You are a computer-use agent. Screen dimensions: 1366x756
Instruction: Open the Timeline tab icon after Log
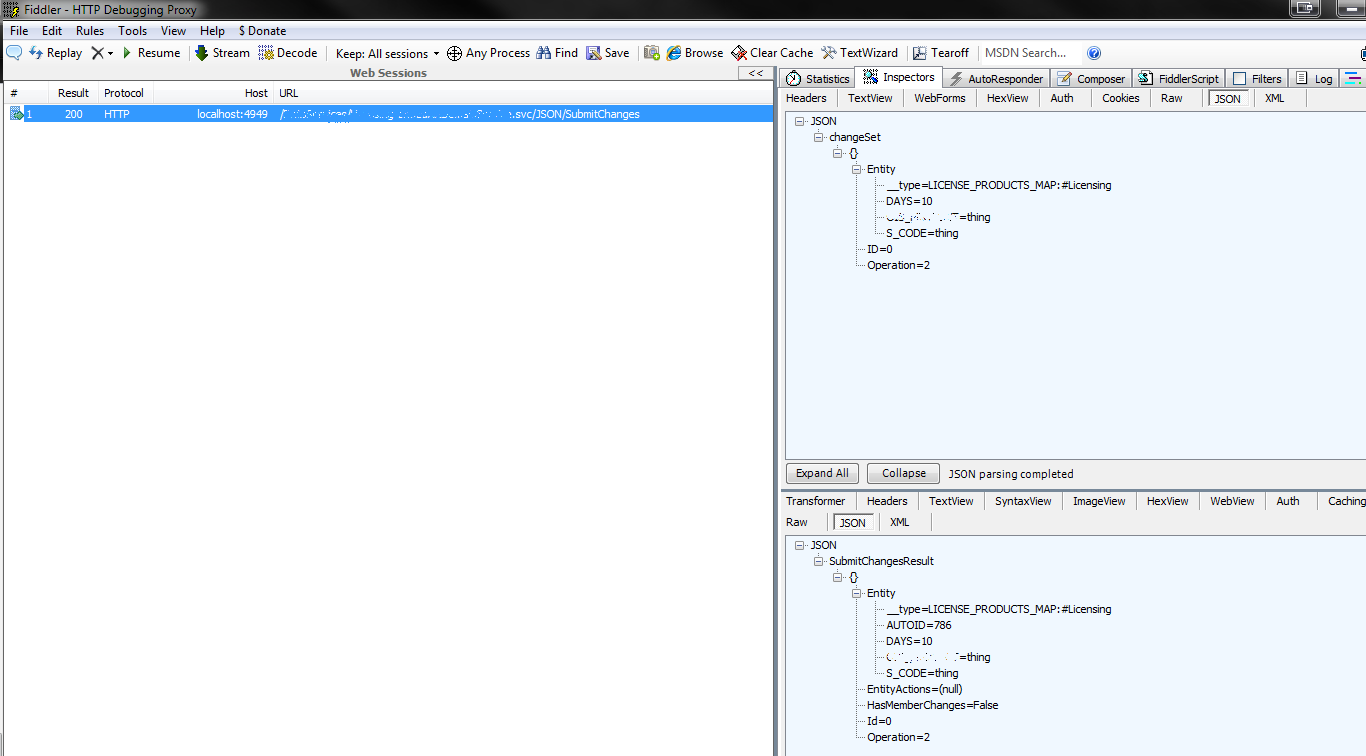(1353, 79)
